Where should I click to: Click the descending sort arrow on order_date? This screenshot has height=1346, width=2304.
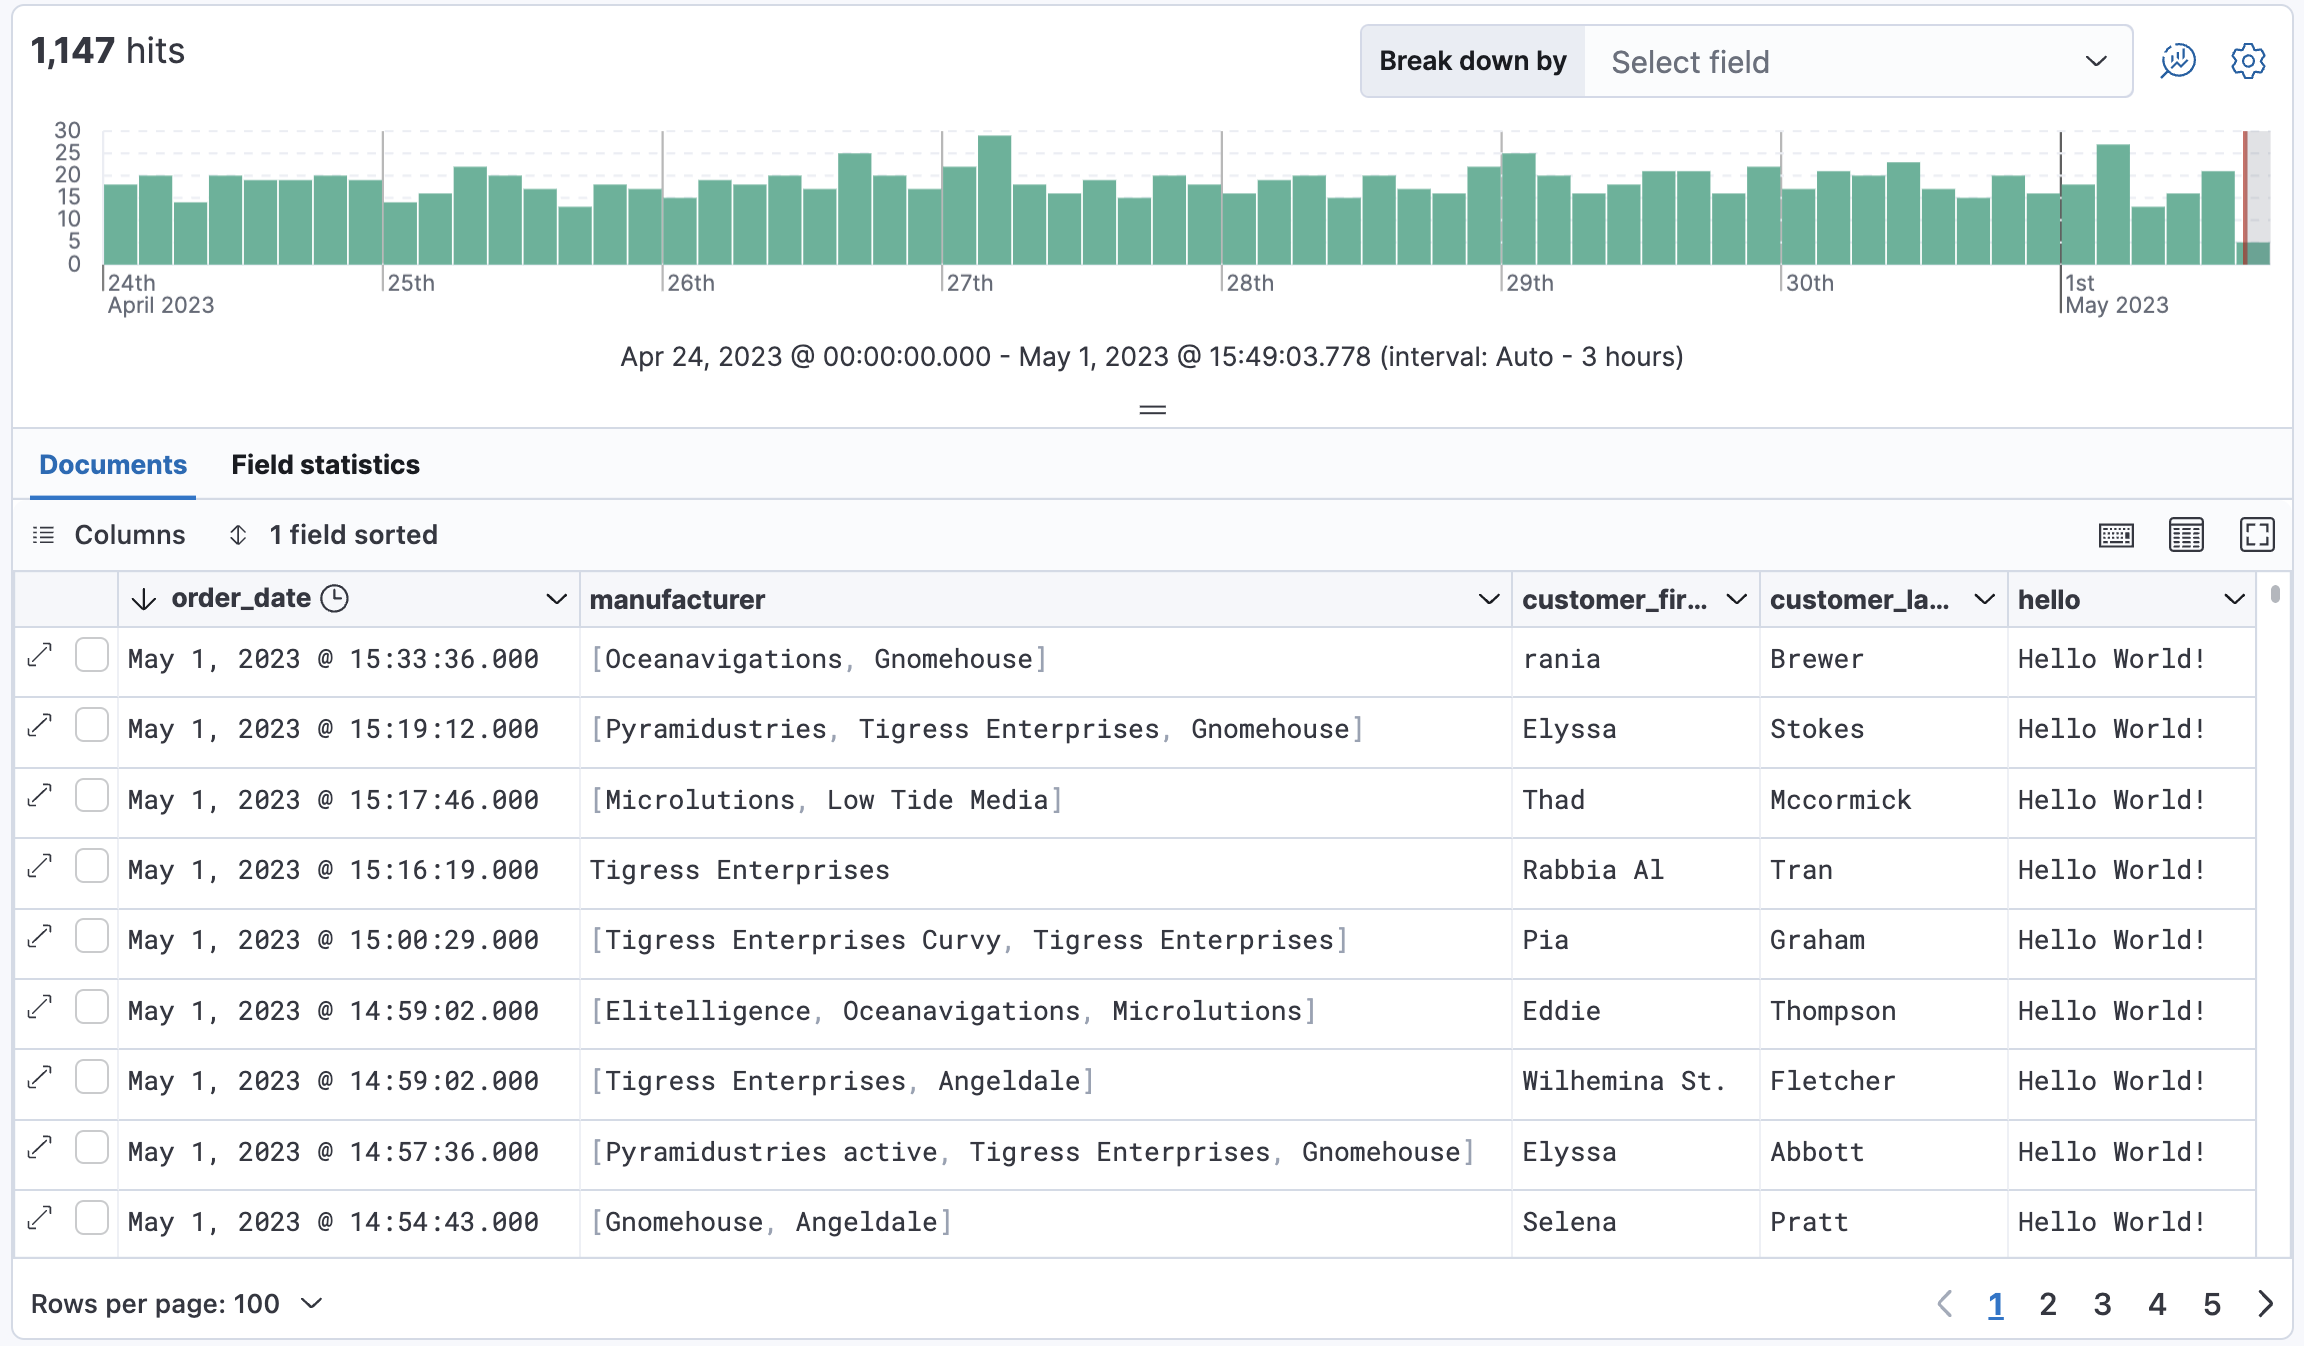pyautogui.click(x=143, y=598)
